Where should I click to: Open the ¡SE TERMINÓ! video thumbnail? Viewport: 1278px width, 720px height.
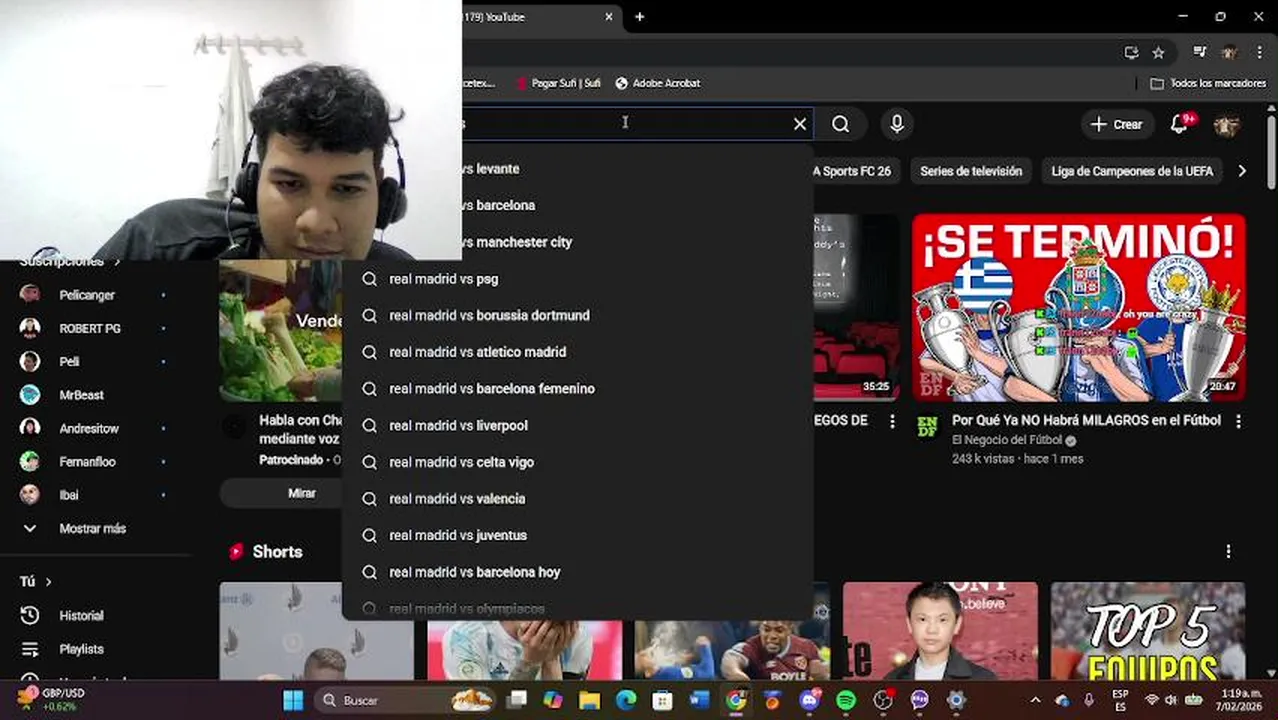click(1078, 306)
